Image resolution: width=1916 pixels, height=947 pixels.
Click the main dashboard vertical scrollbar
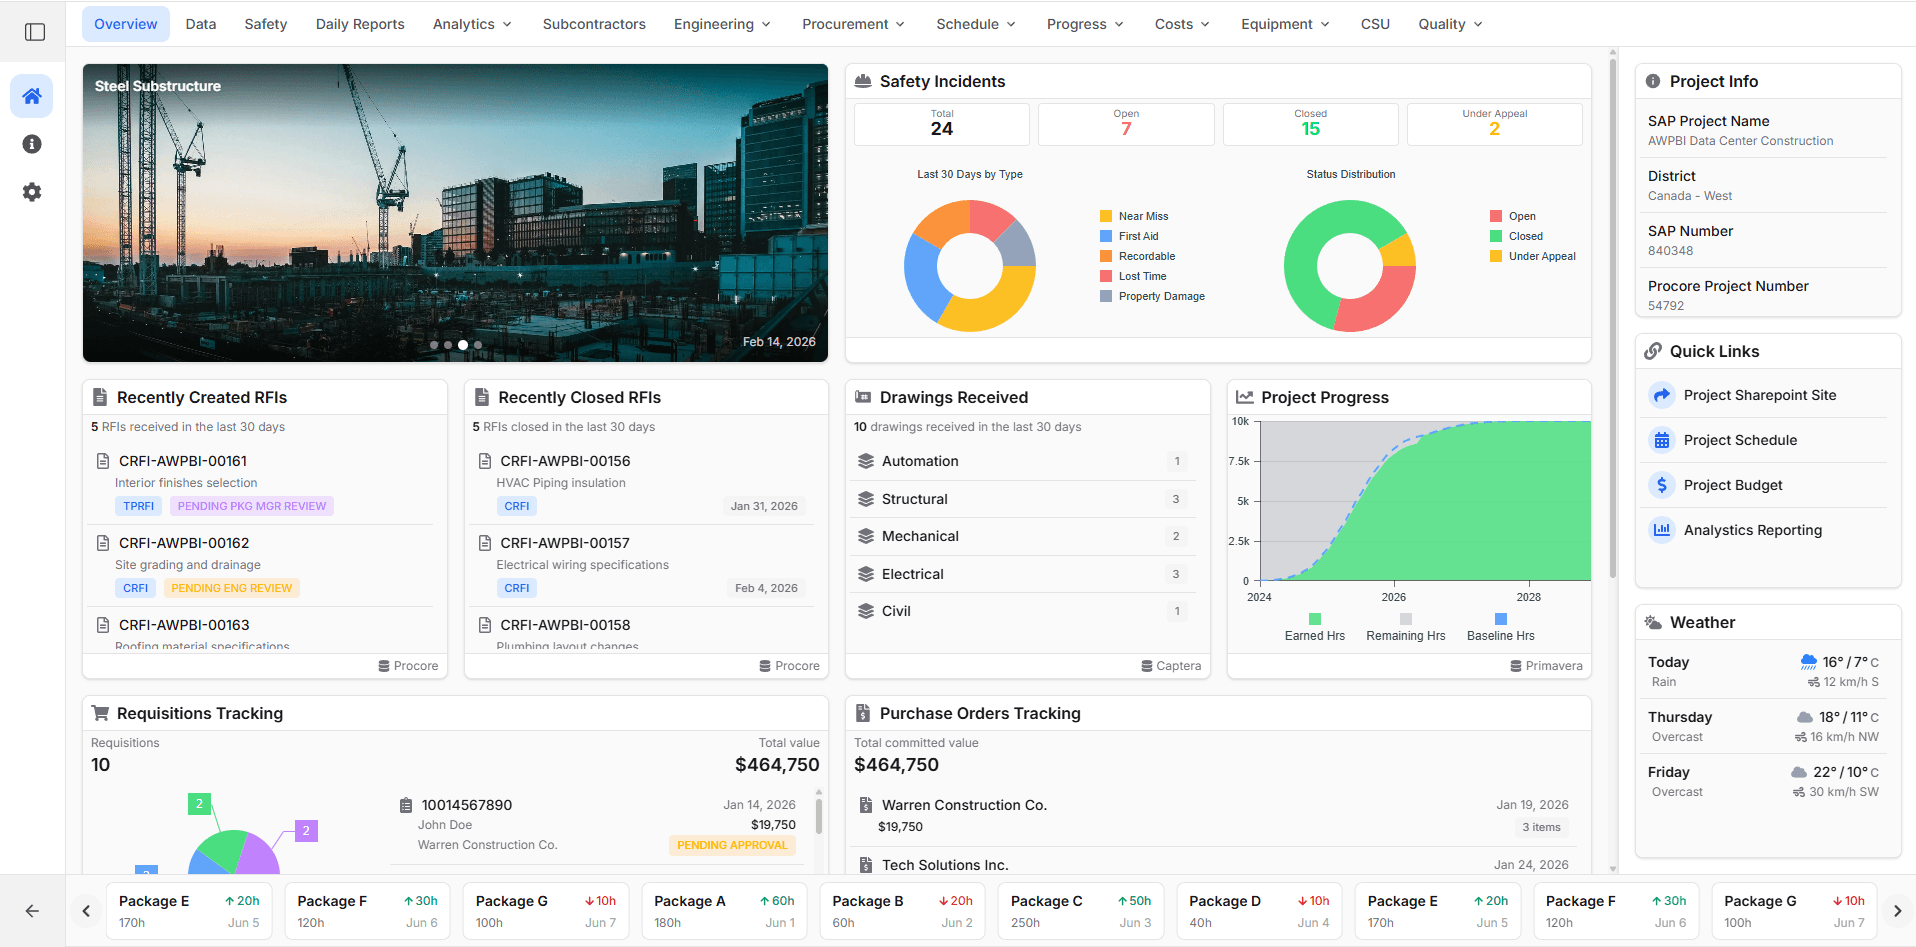pyautogui.click(x=1612, y=320)
